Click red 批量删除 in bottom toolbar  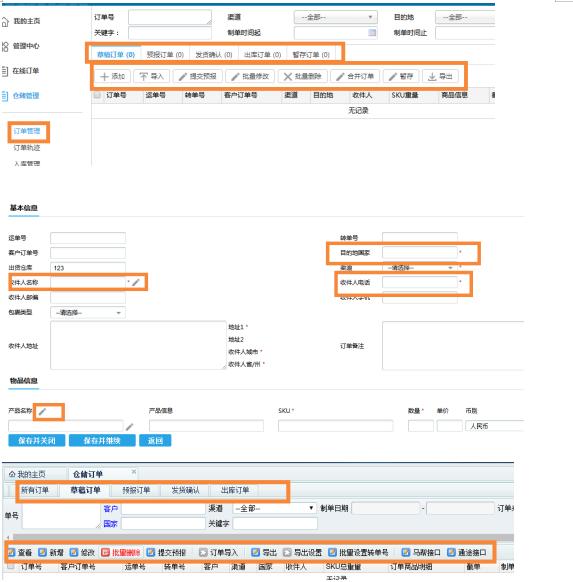pos(121,552)
